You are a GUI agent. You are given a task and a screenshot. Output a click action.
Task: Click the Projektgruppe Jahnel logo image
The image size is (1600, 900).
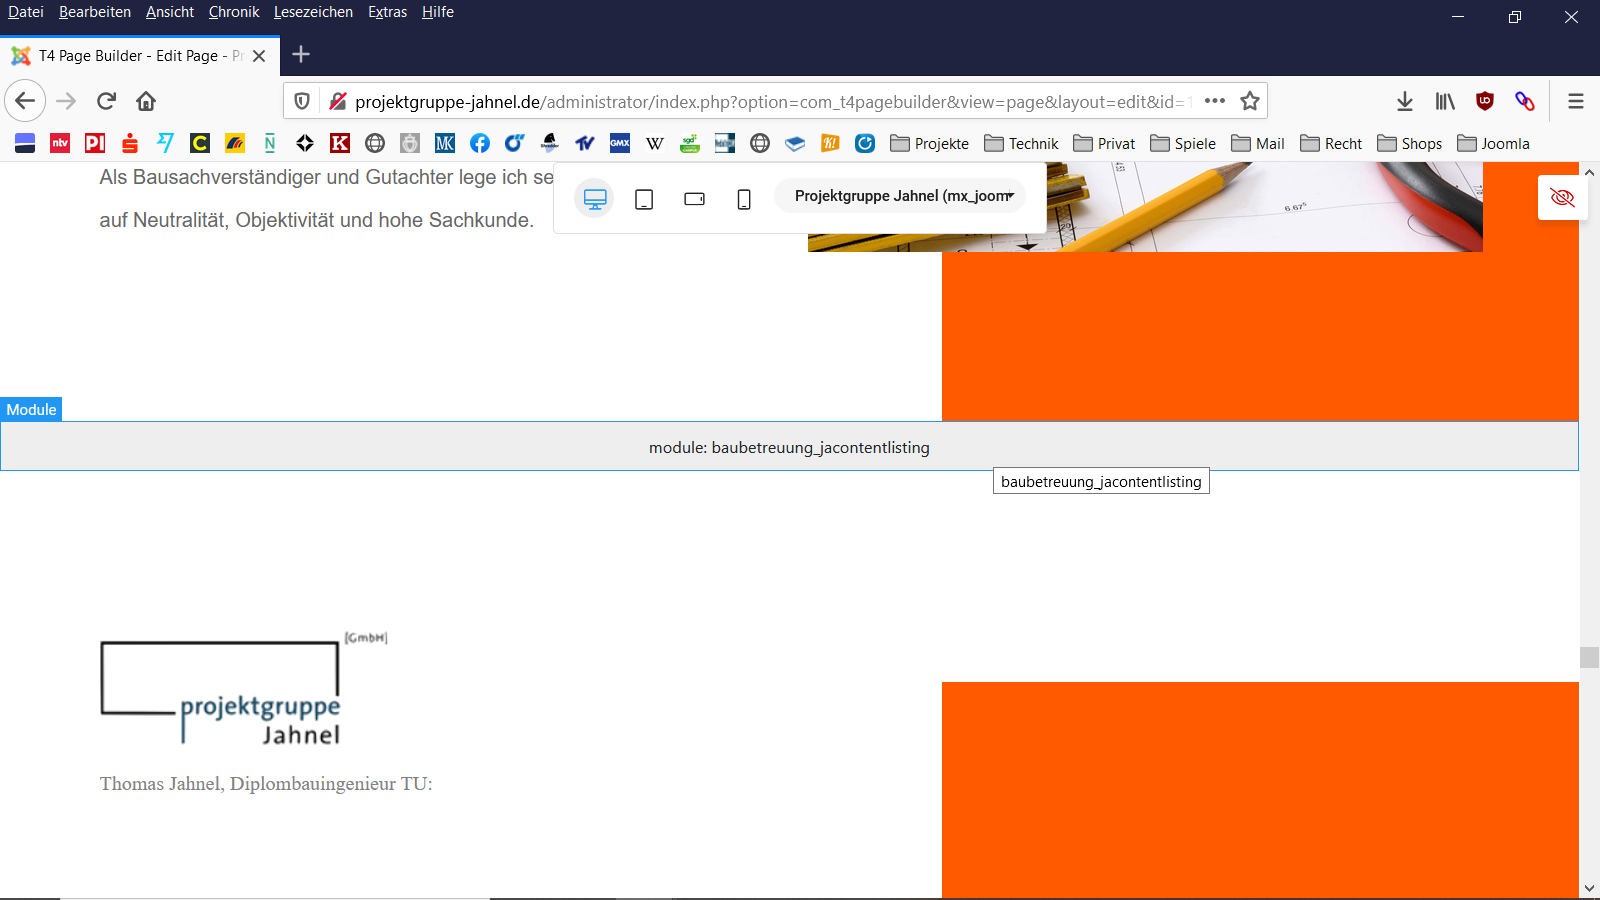tap(244, 689)
